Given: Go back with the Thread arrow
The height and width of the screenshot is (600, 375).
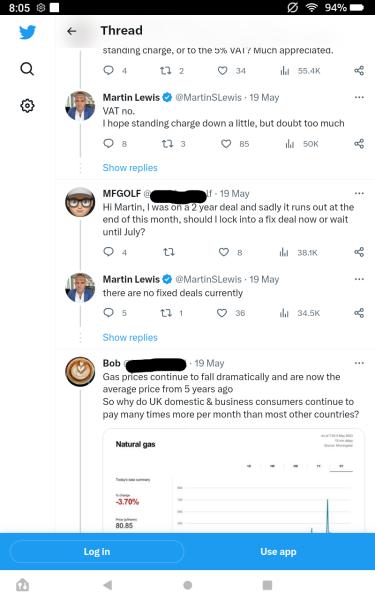Looking at the screenshot, I should (72, 31).
